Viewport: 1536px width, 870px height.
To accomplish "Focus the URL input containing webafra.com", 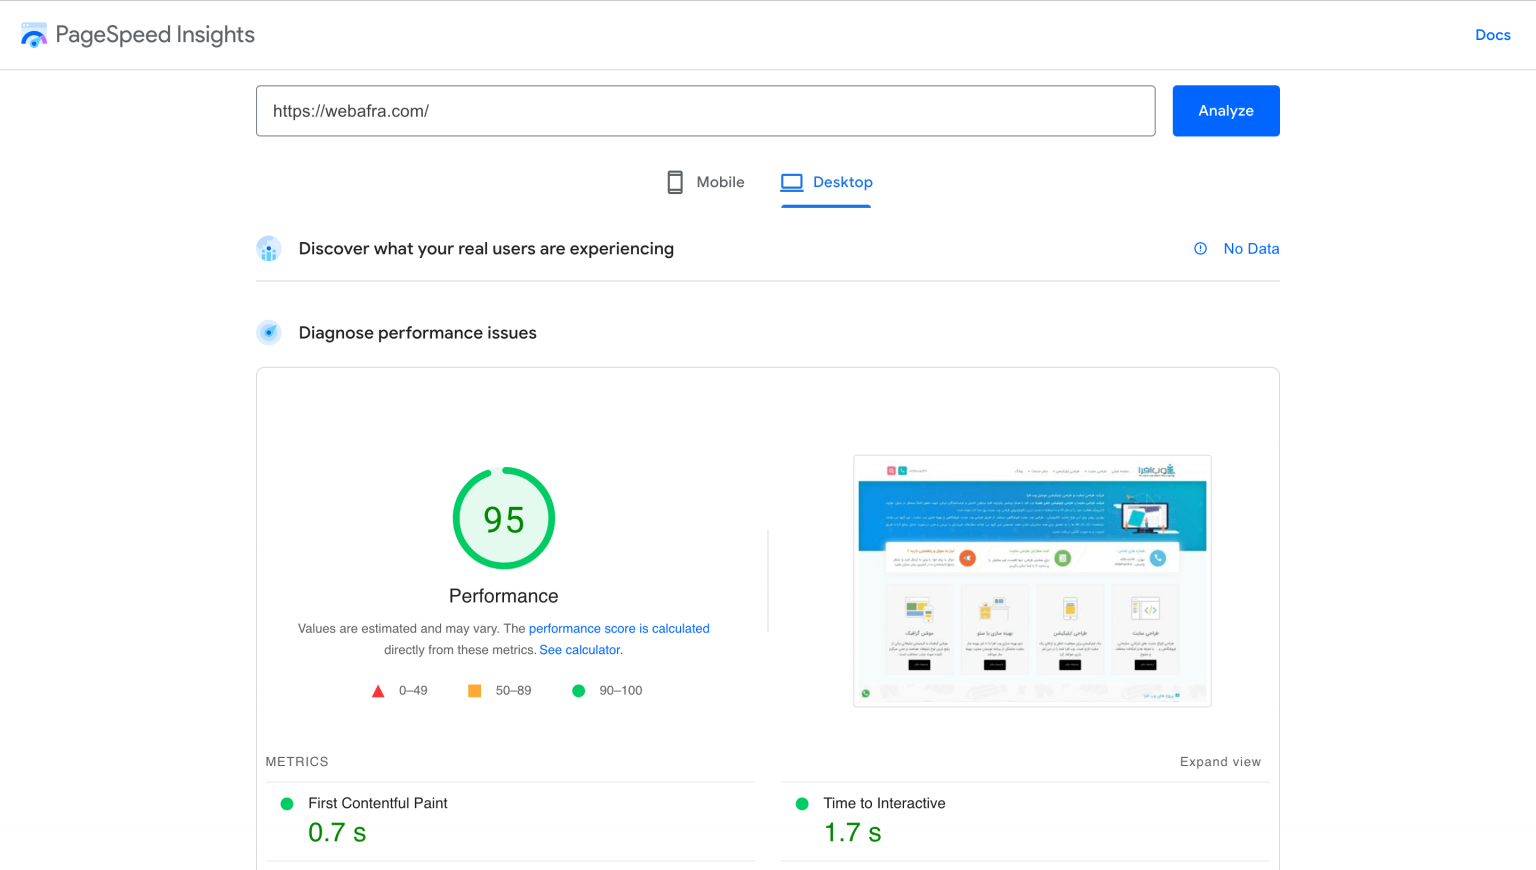I will (x=705, y=111).
